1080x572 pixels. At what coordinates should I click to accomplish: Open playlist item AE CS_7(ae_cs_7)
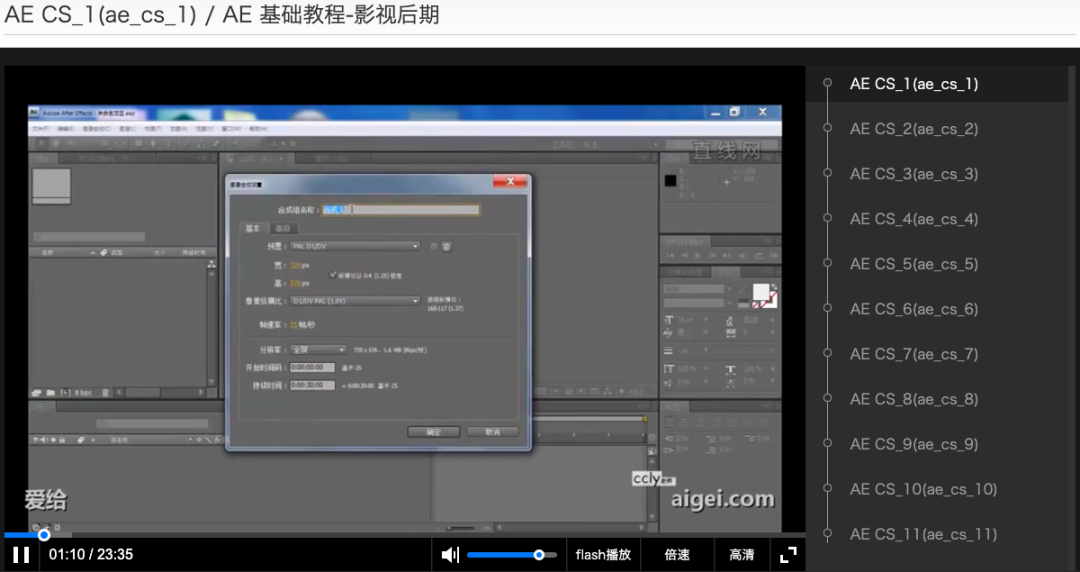913,354
